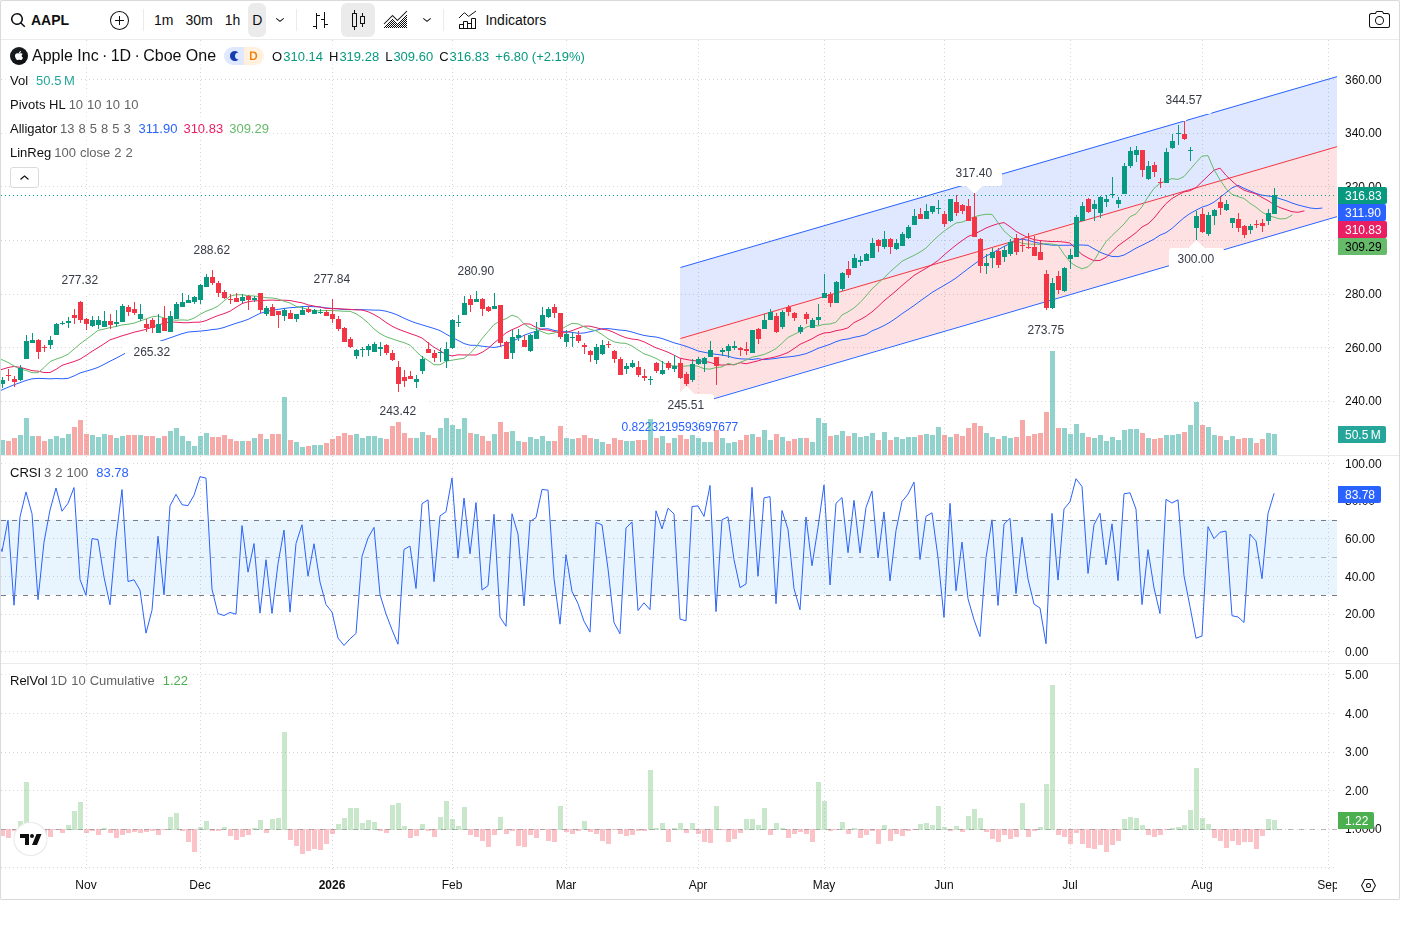Select the 1m timeframe
Screen dimensions: 1420x950
[164, 20]
